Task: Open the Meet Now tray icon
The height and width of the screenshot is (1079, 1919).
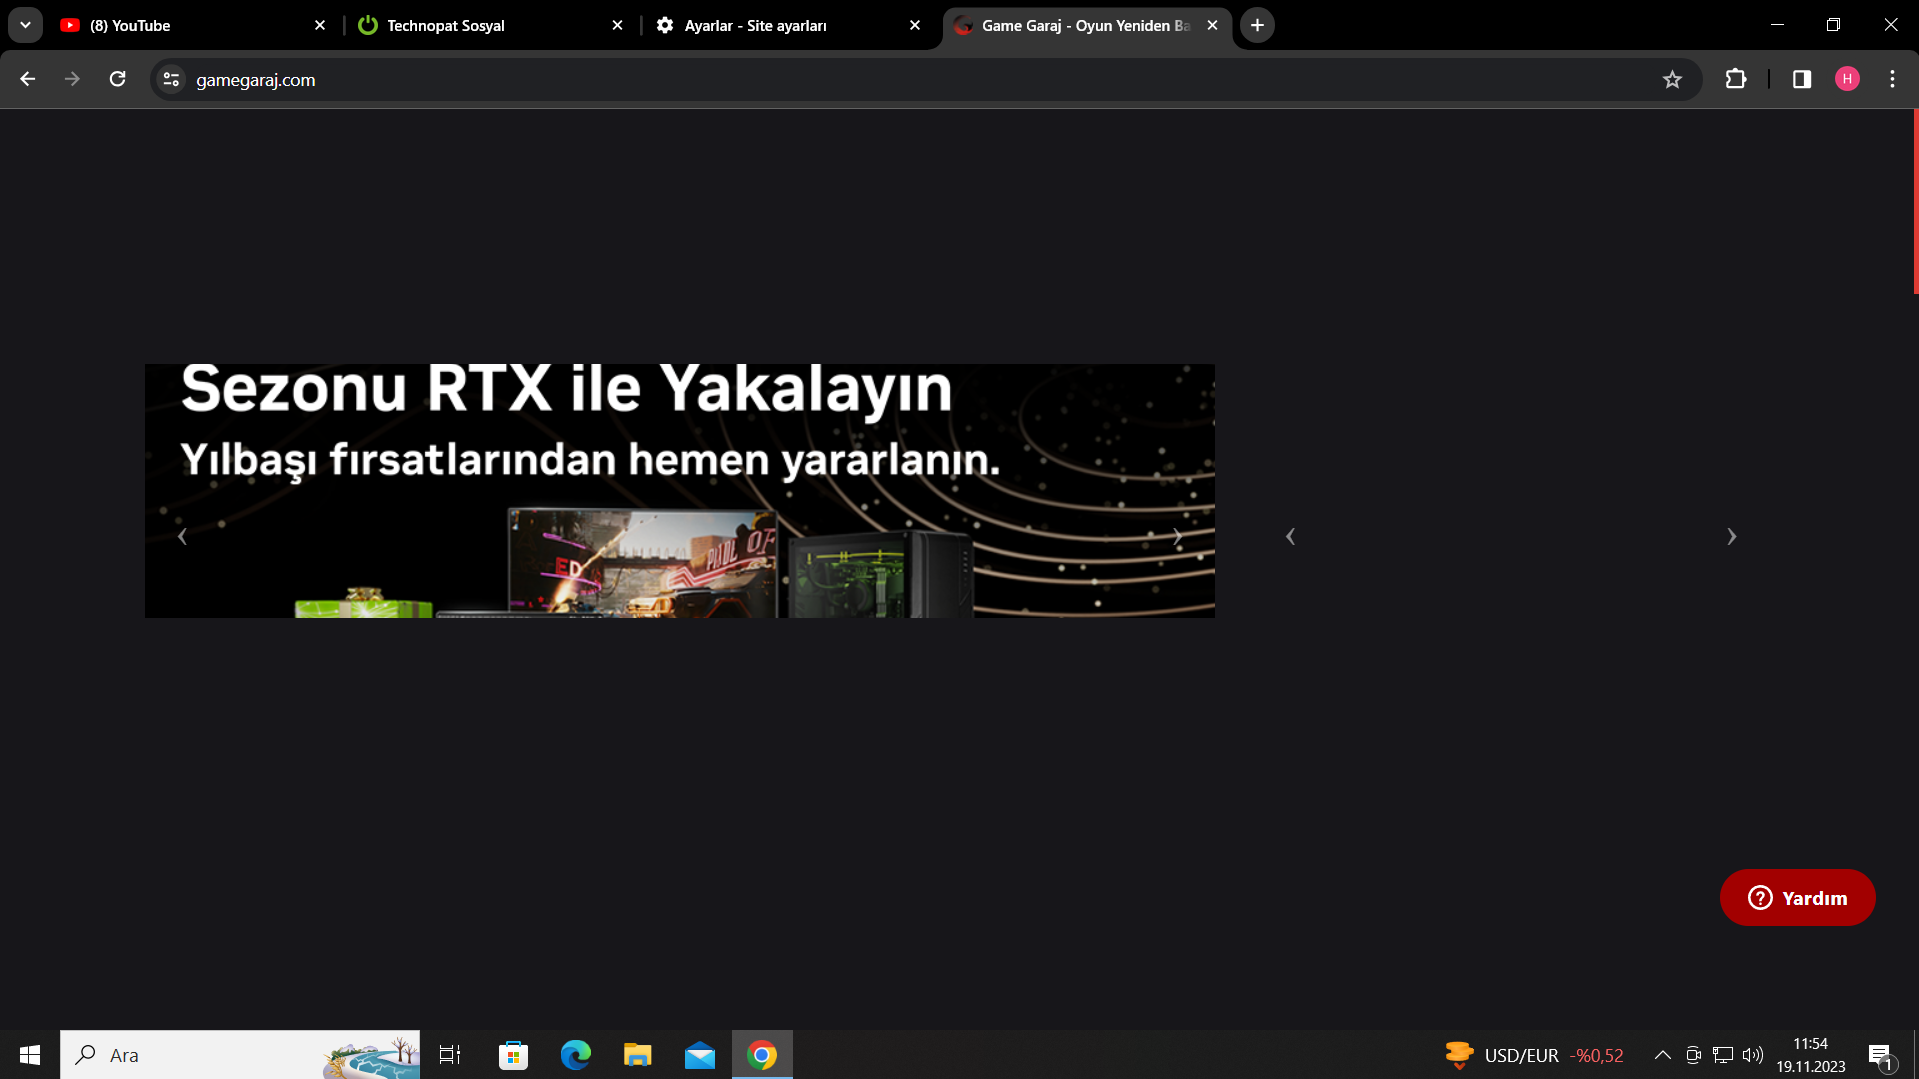Action: pos(1693,1055)
